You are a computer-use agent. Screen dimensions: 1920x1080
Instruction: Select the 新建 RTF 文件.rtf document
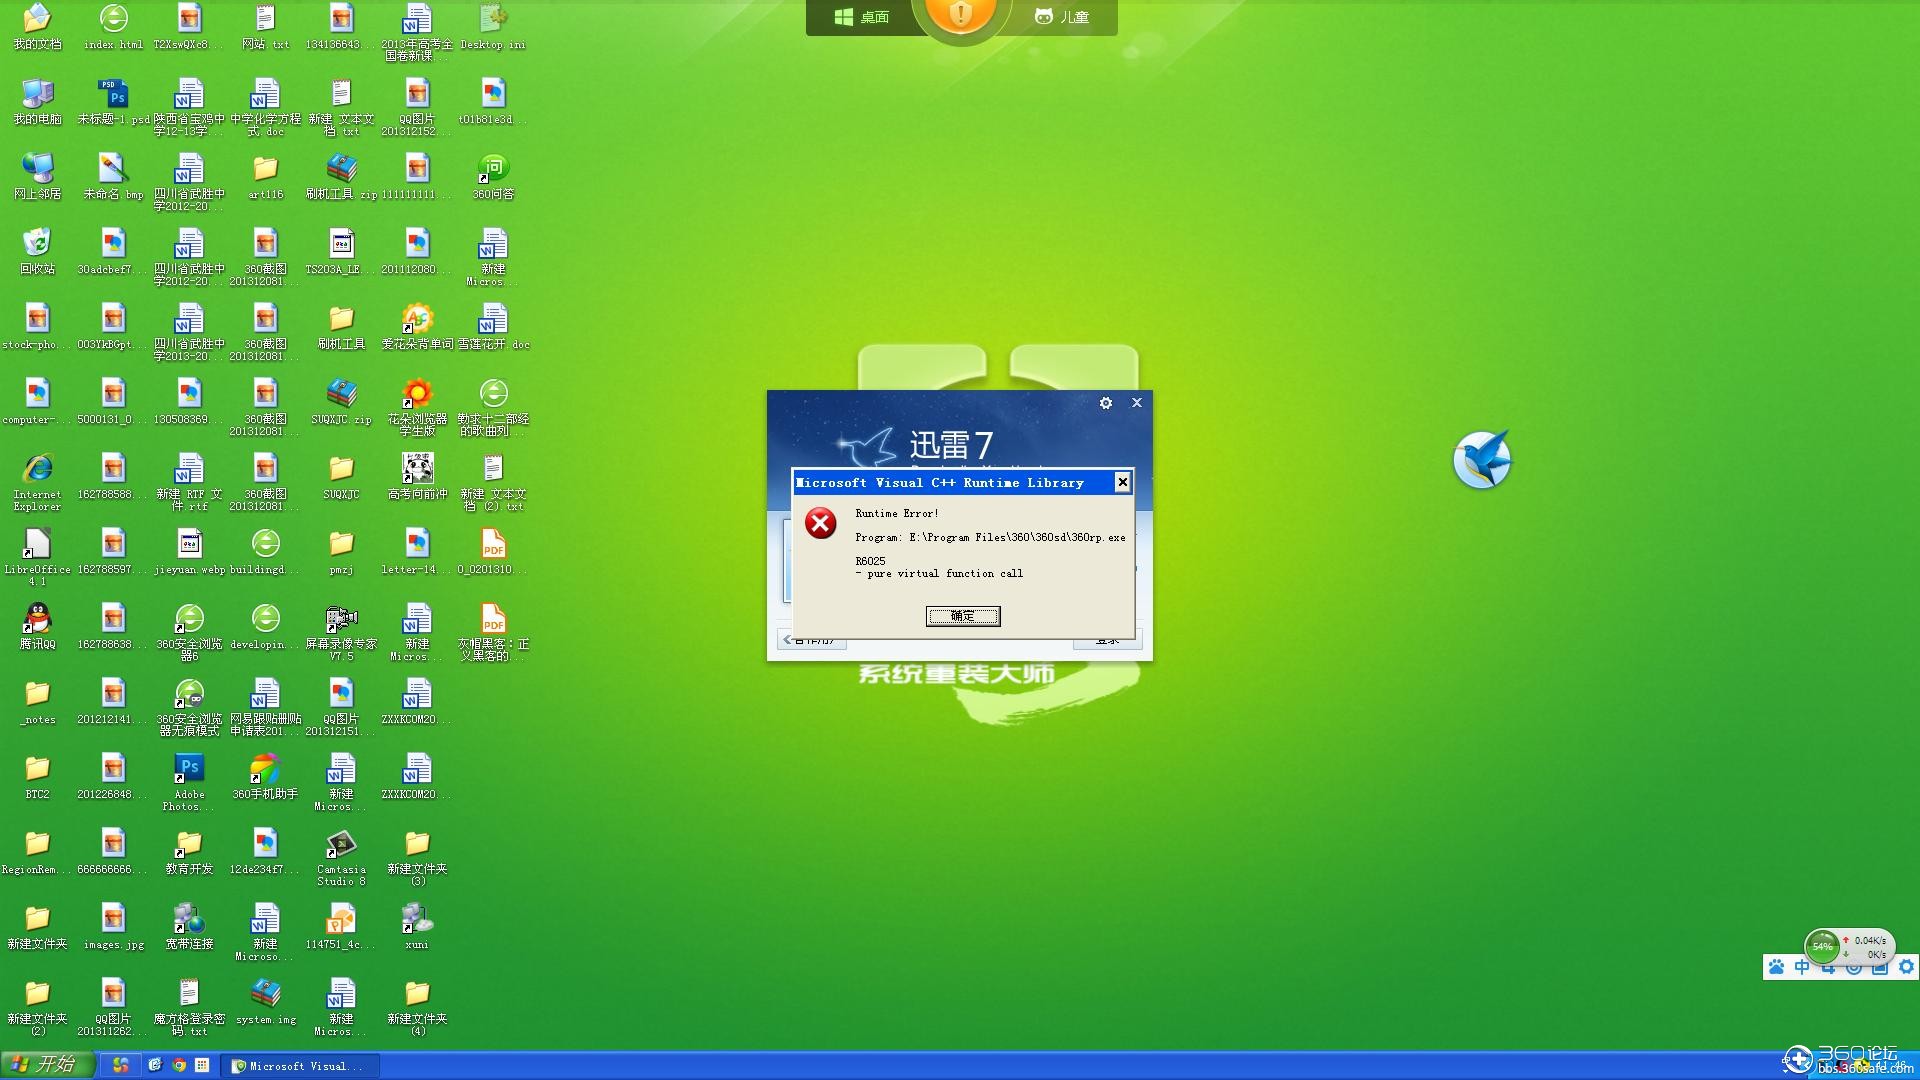click(x=189, y=483)
